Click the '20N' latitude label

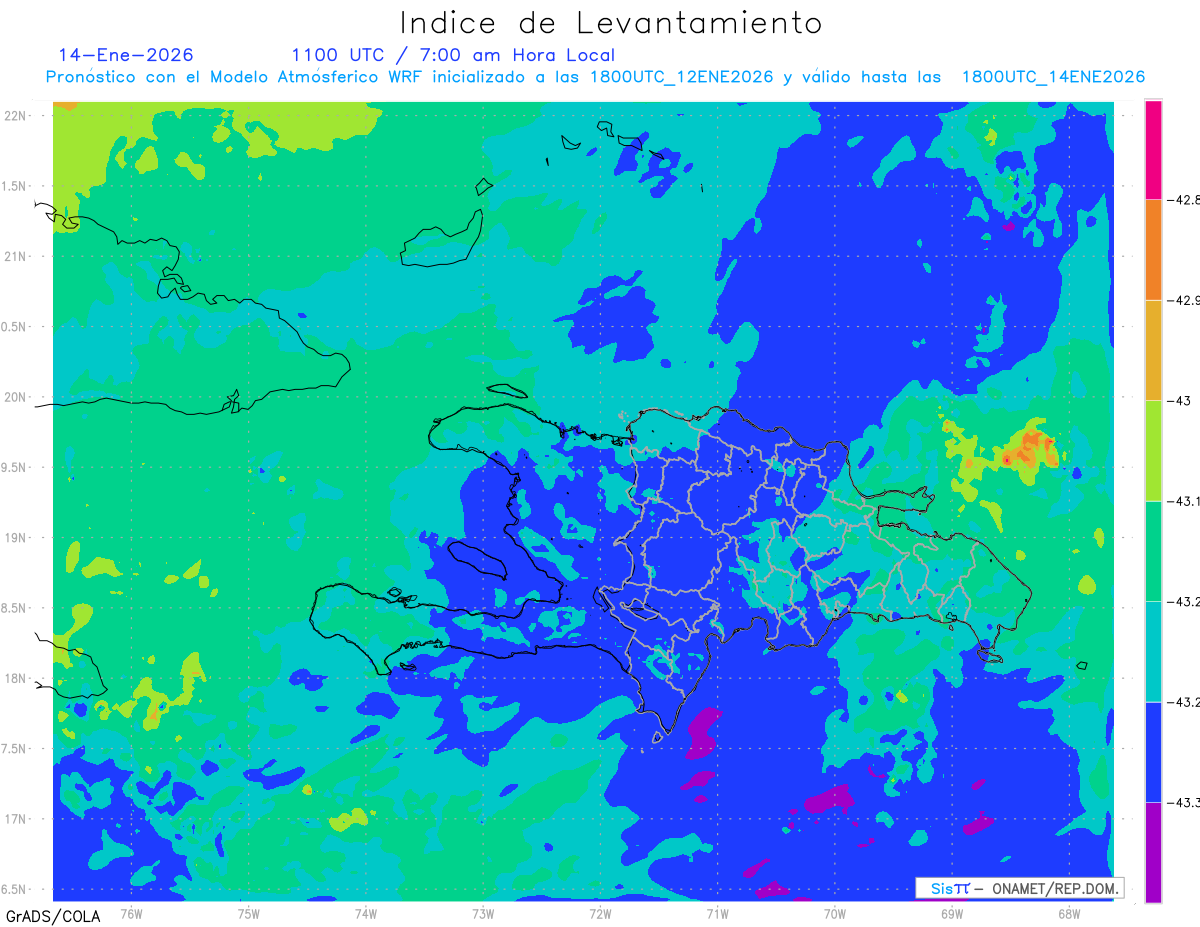pos(16,397)
